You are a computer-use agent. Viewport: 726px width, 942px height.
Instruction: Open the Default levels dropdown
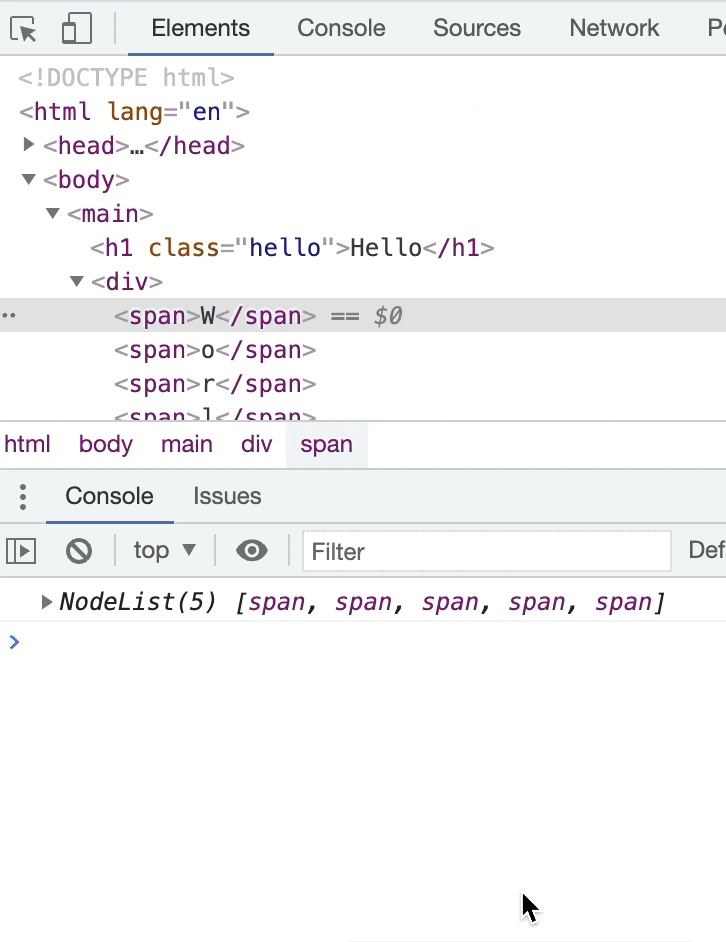[707, 550]
